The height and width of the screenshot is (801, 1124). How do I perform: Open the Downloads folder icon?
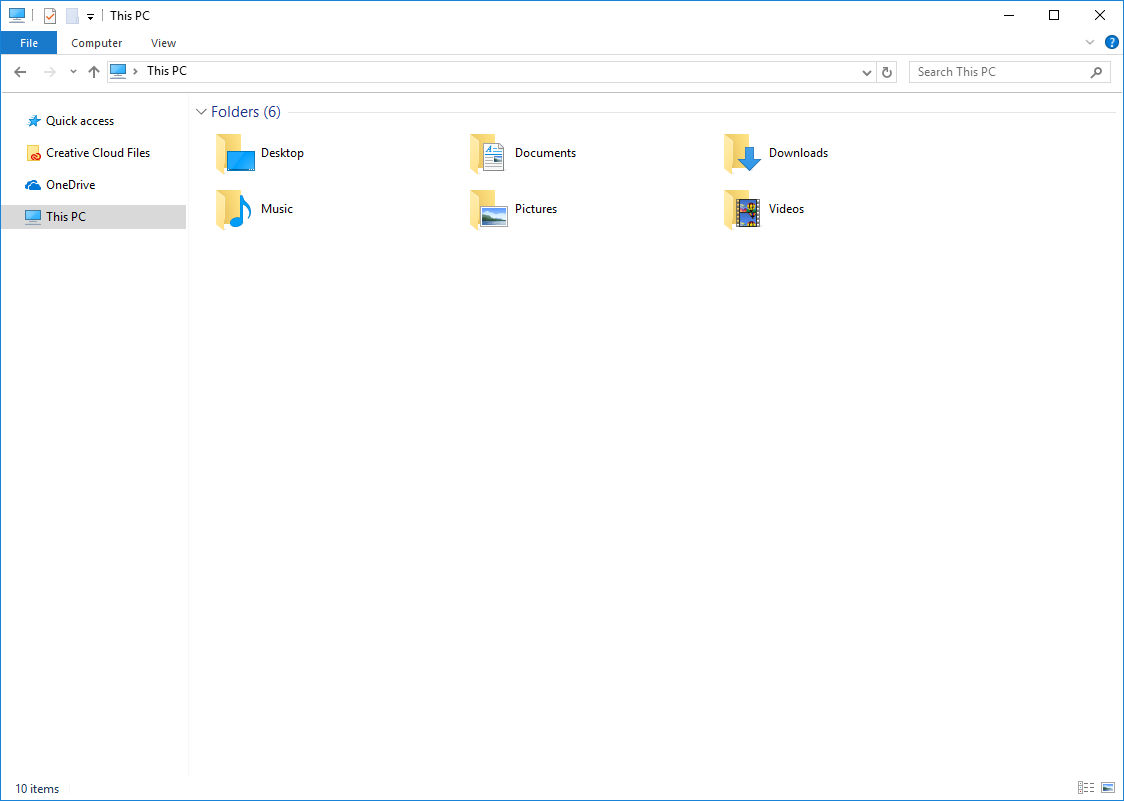[743, 154]
